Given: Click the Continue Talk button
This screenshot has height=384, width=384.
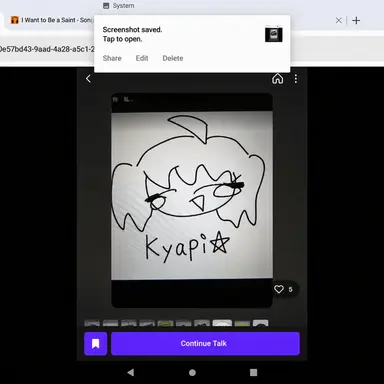Looking at the screenshot, I should [x=205, y=343].
